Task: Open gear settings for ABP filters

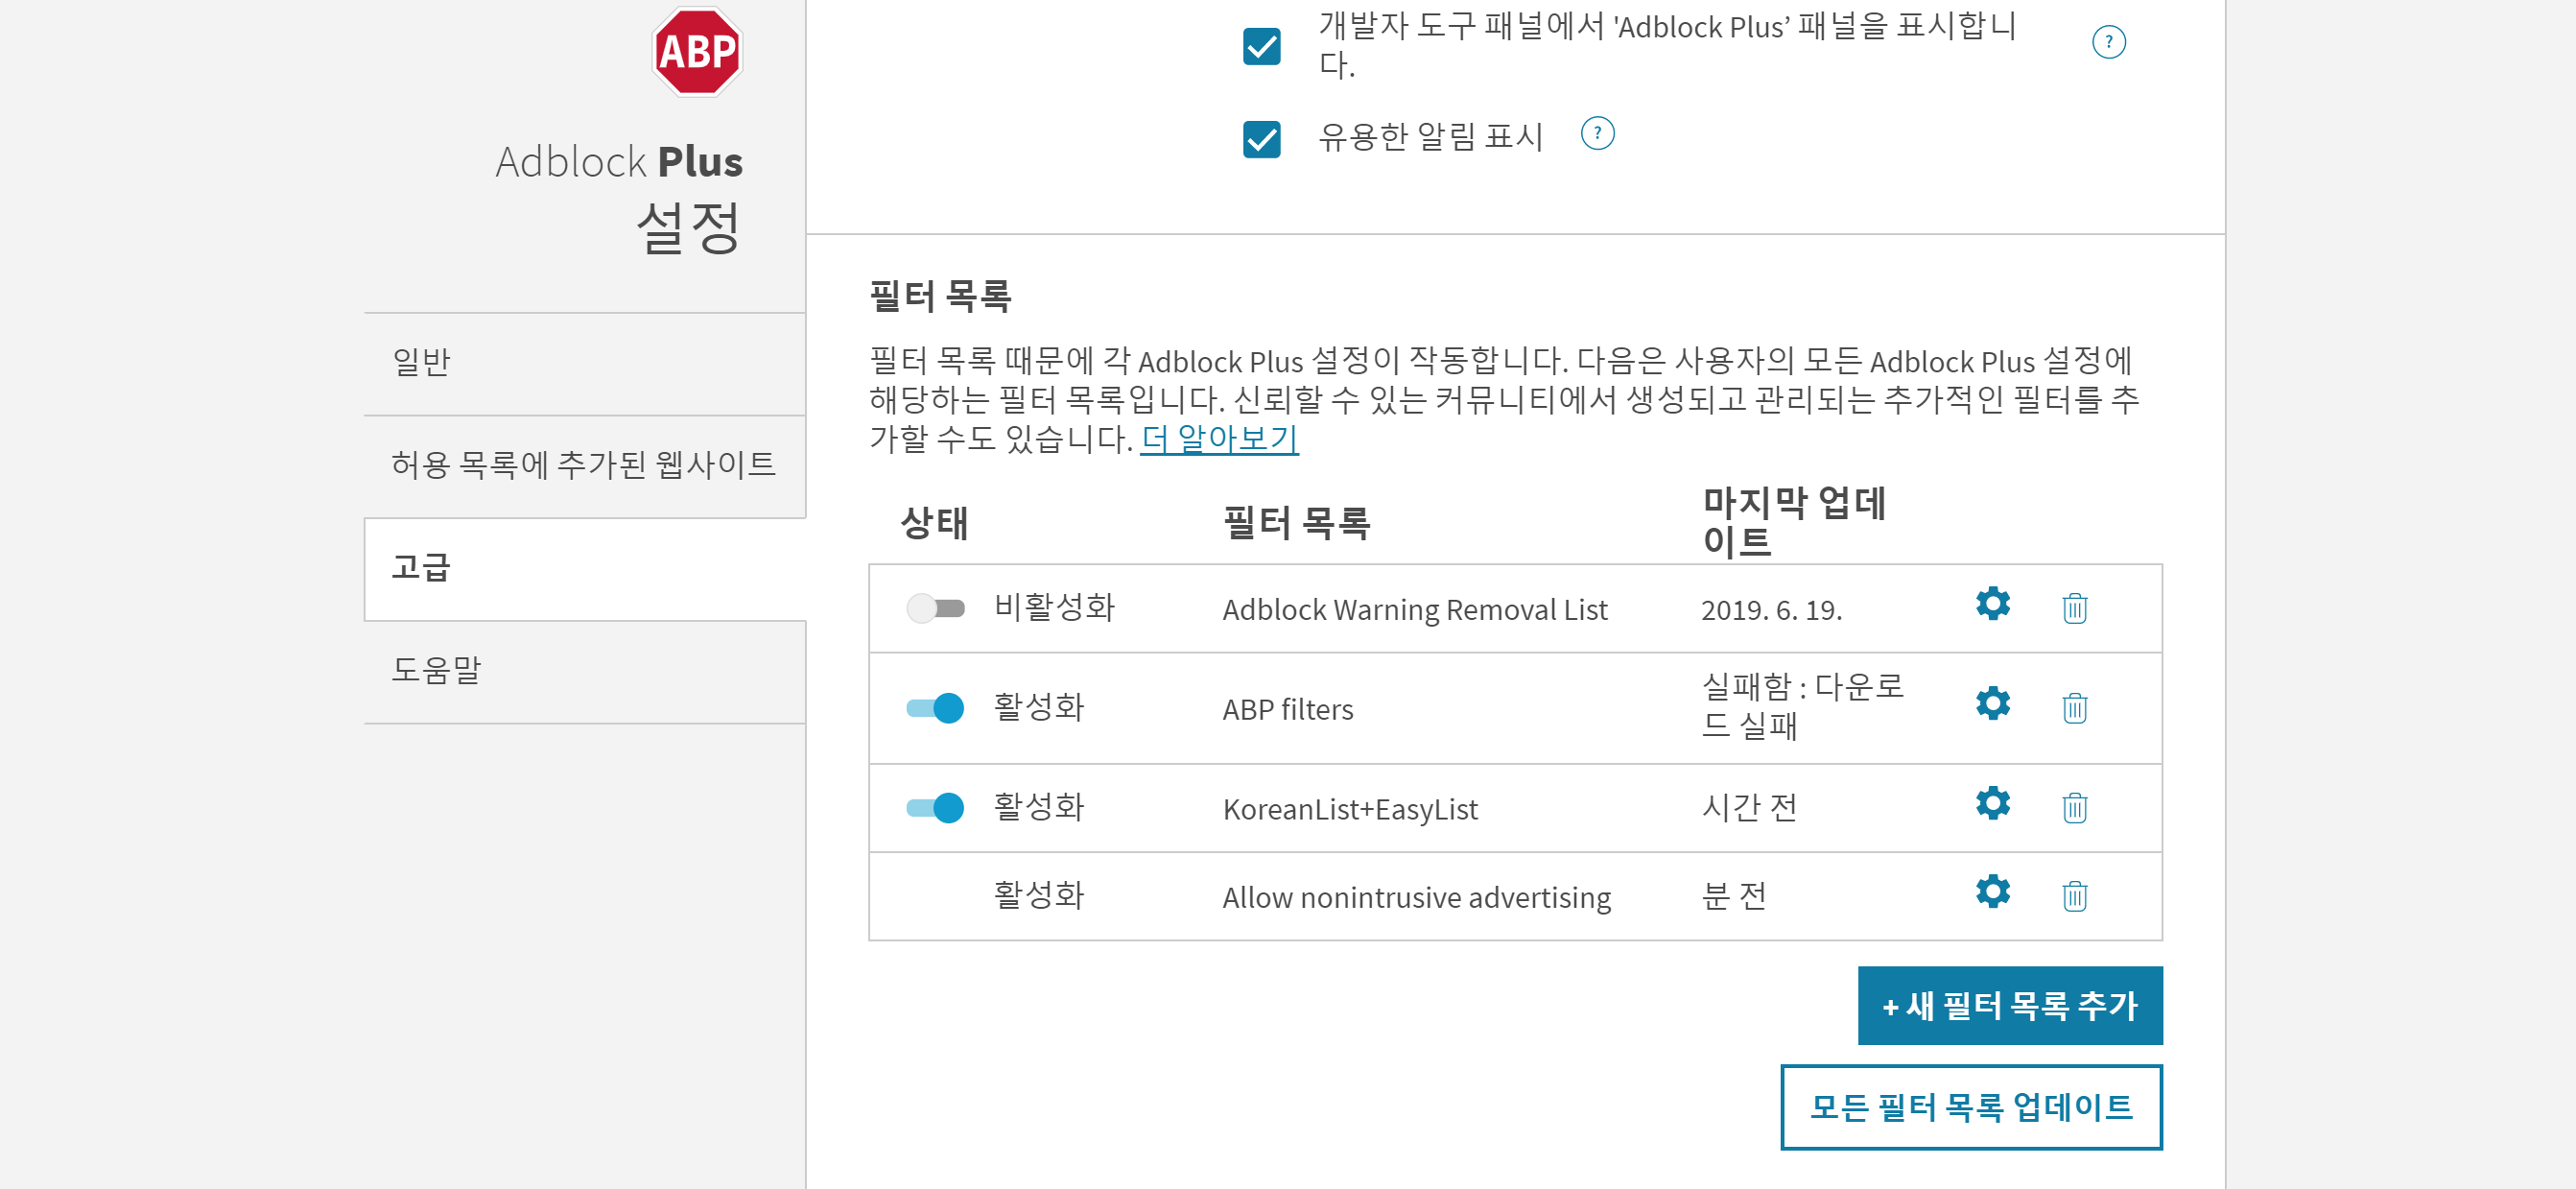Action: (x=1992, y=703)
